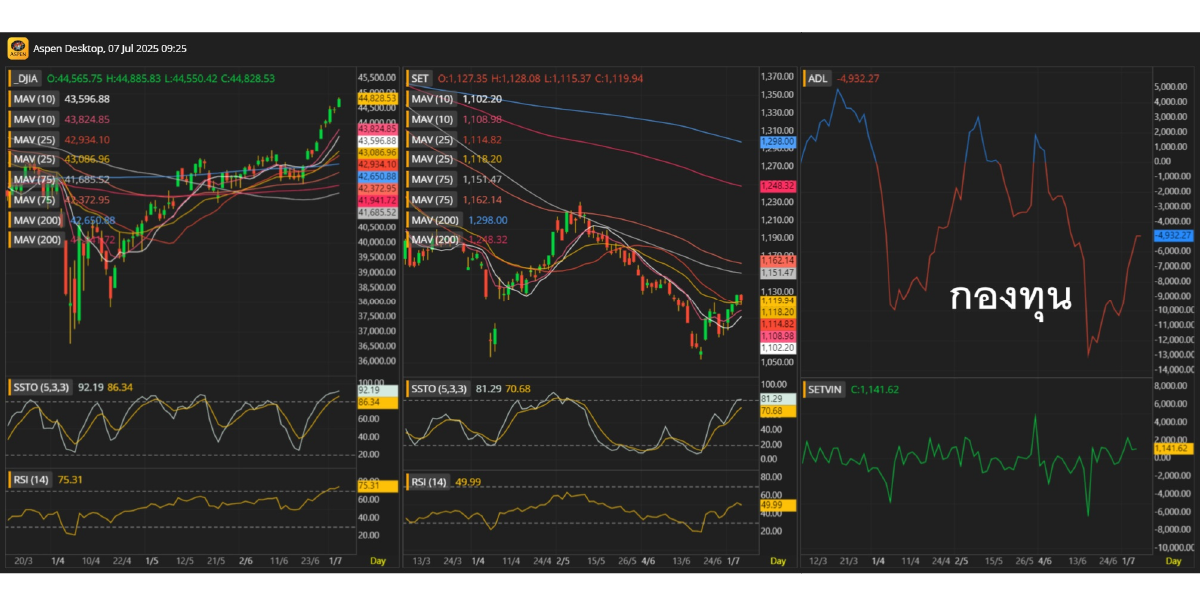Open the ADL indicator label
This screenshot has height=600, width=1200.
click(x=817, y=78)
